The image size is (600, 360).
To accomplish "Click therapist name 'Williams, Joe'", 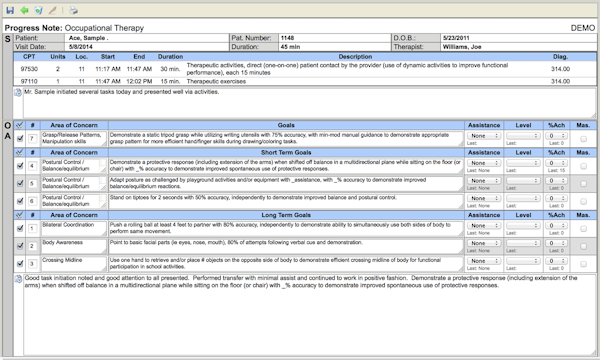I will (462, 47).
